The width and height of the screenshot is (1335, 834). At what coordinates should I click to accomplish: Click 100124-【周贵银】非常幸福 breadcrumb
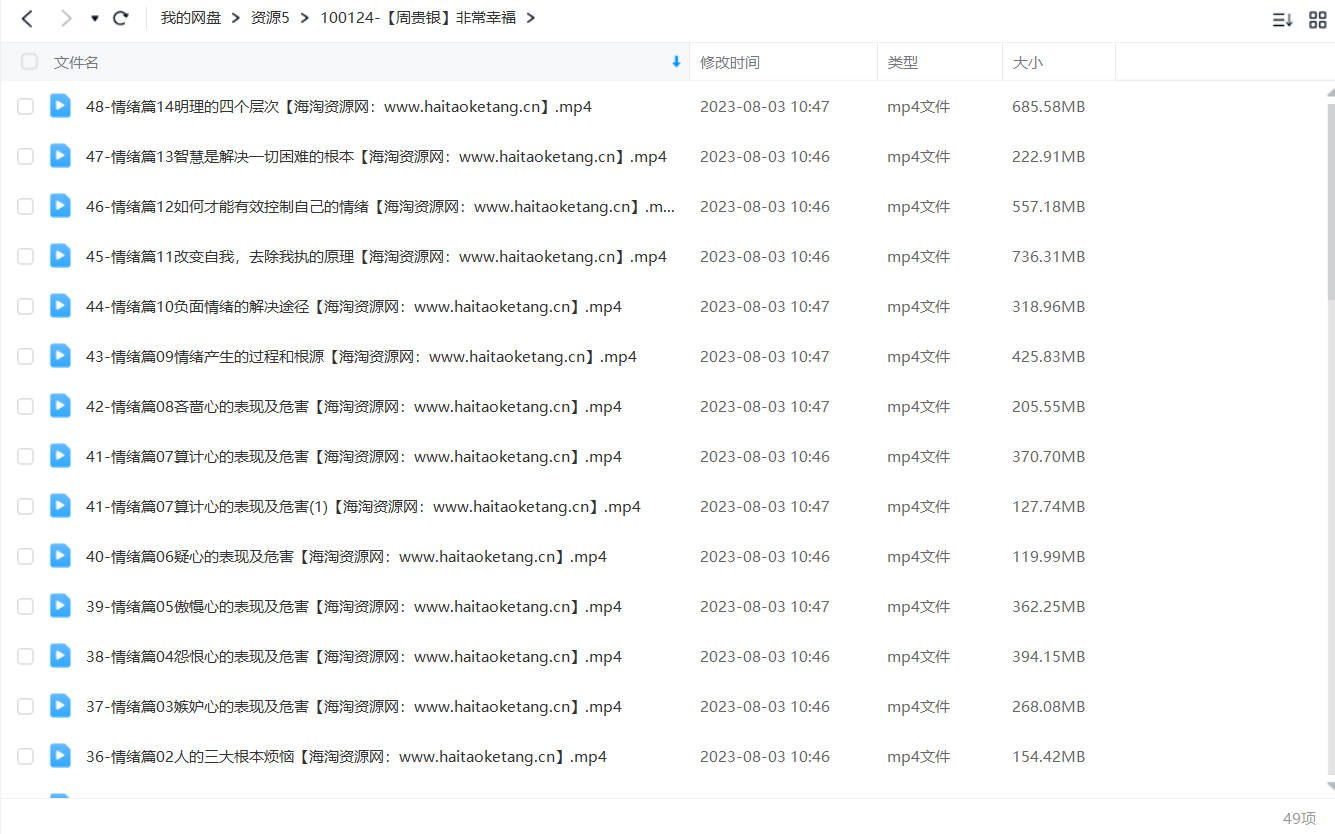pyautogui.click(x=418, y=17)
